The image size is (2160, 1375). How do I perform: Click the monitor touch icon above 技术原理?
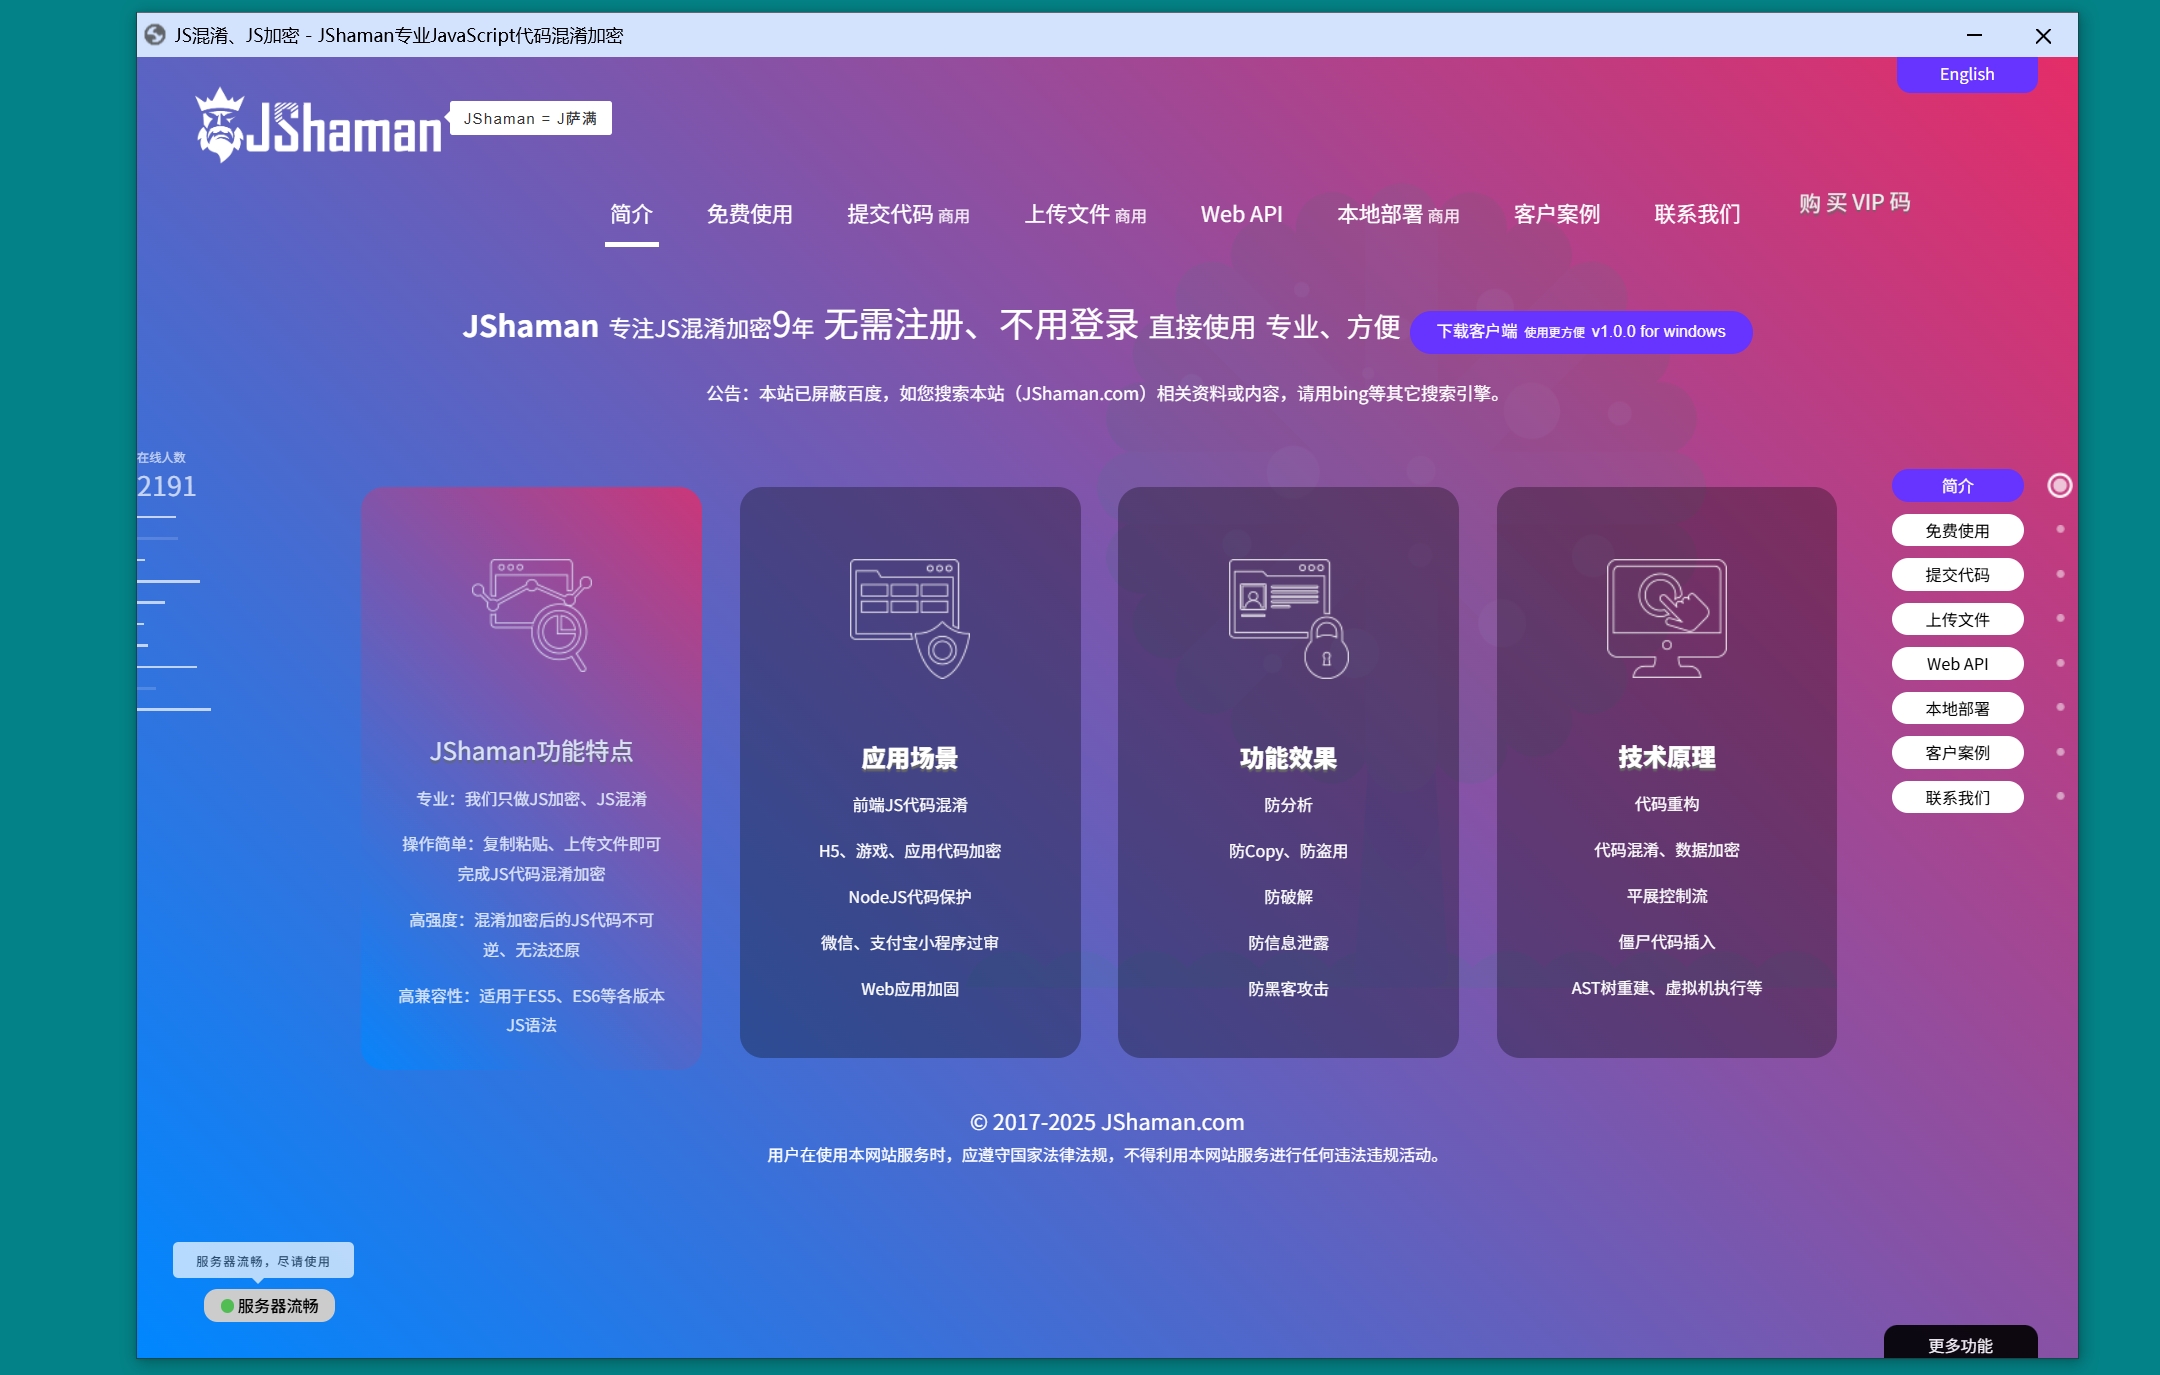click(1666, 617)
